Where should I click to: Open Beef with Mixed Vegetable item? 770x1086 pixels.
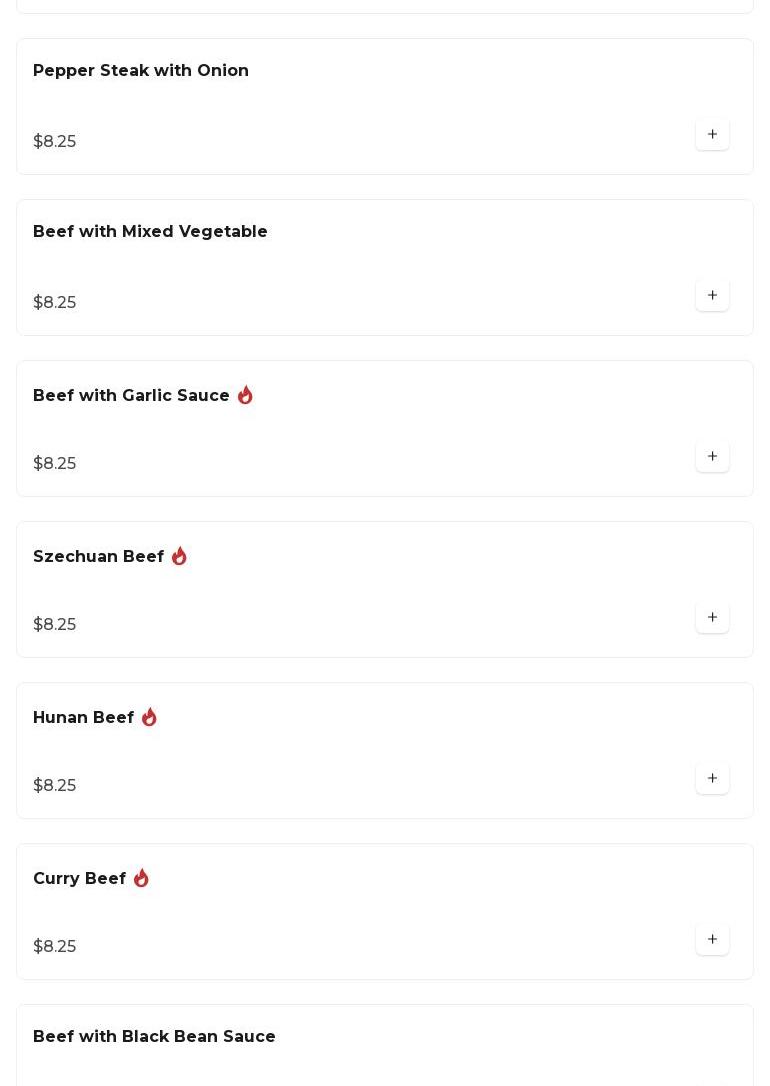[x=150, y=232]
